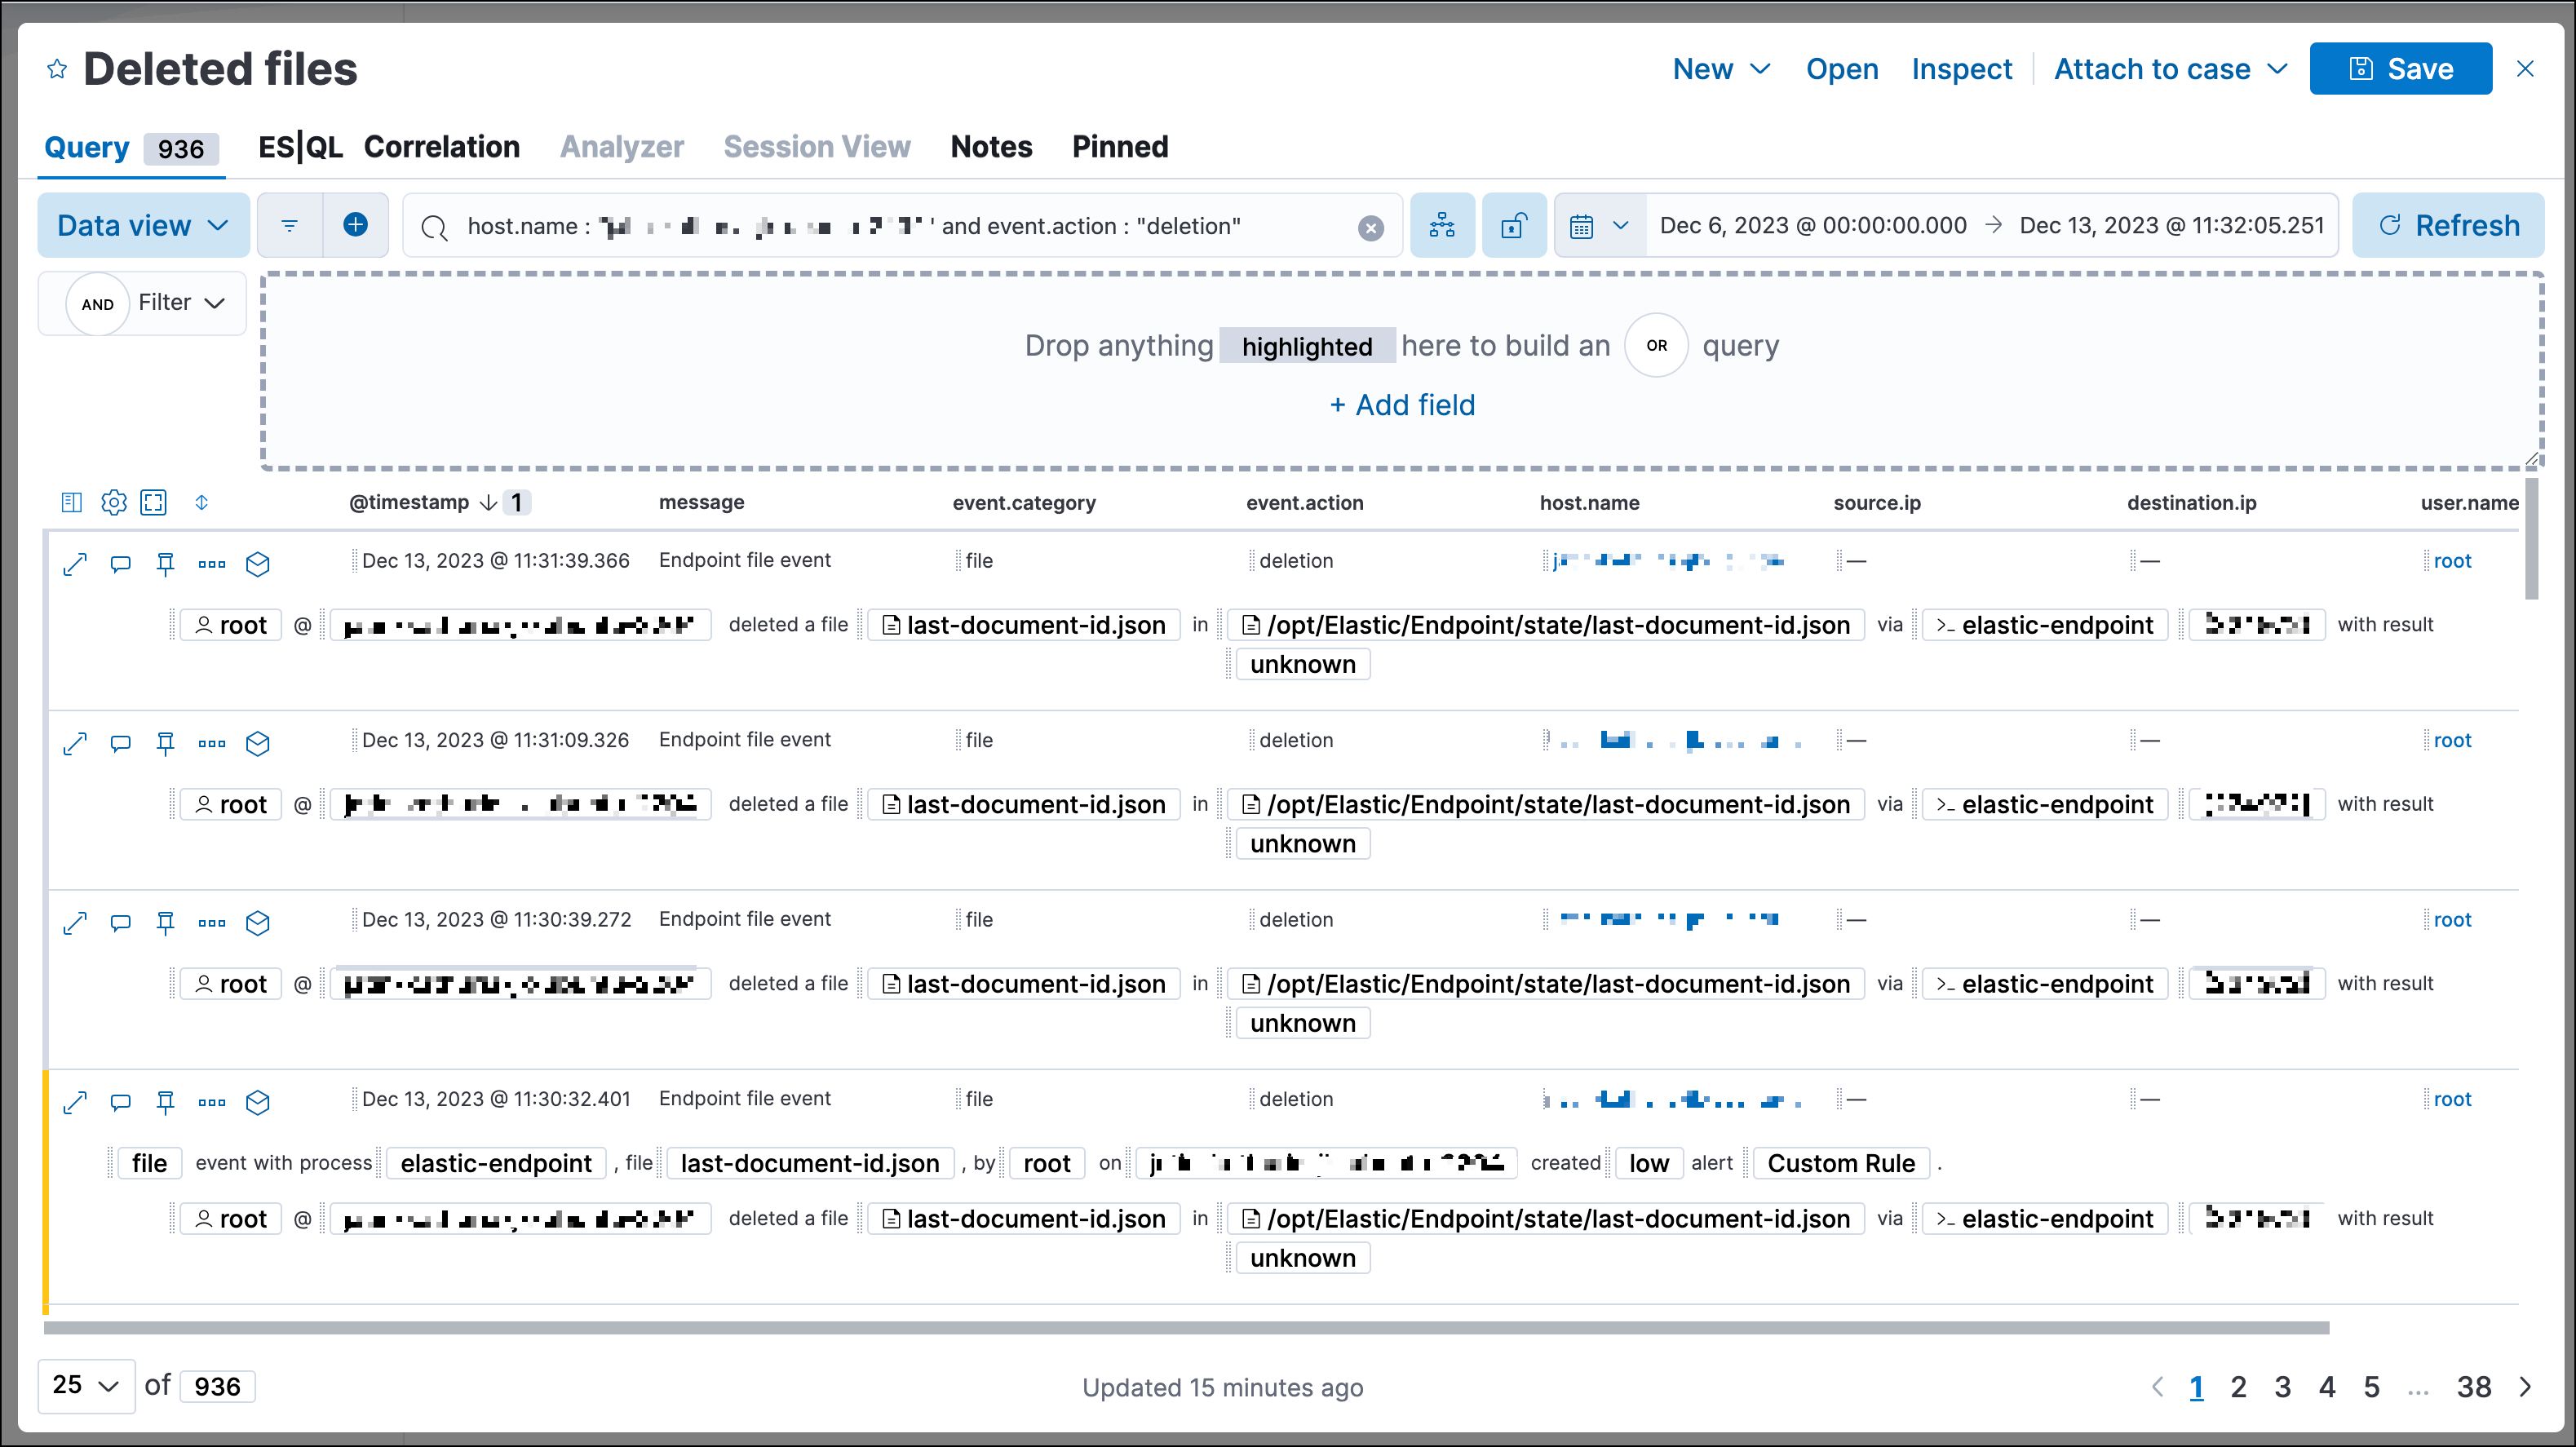Expand the New button dropdown arrow
This screenshot has width=2576, height=1447.
point(1759,67)
